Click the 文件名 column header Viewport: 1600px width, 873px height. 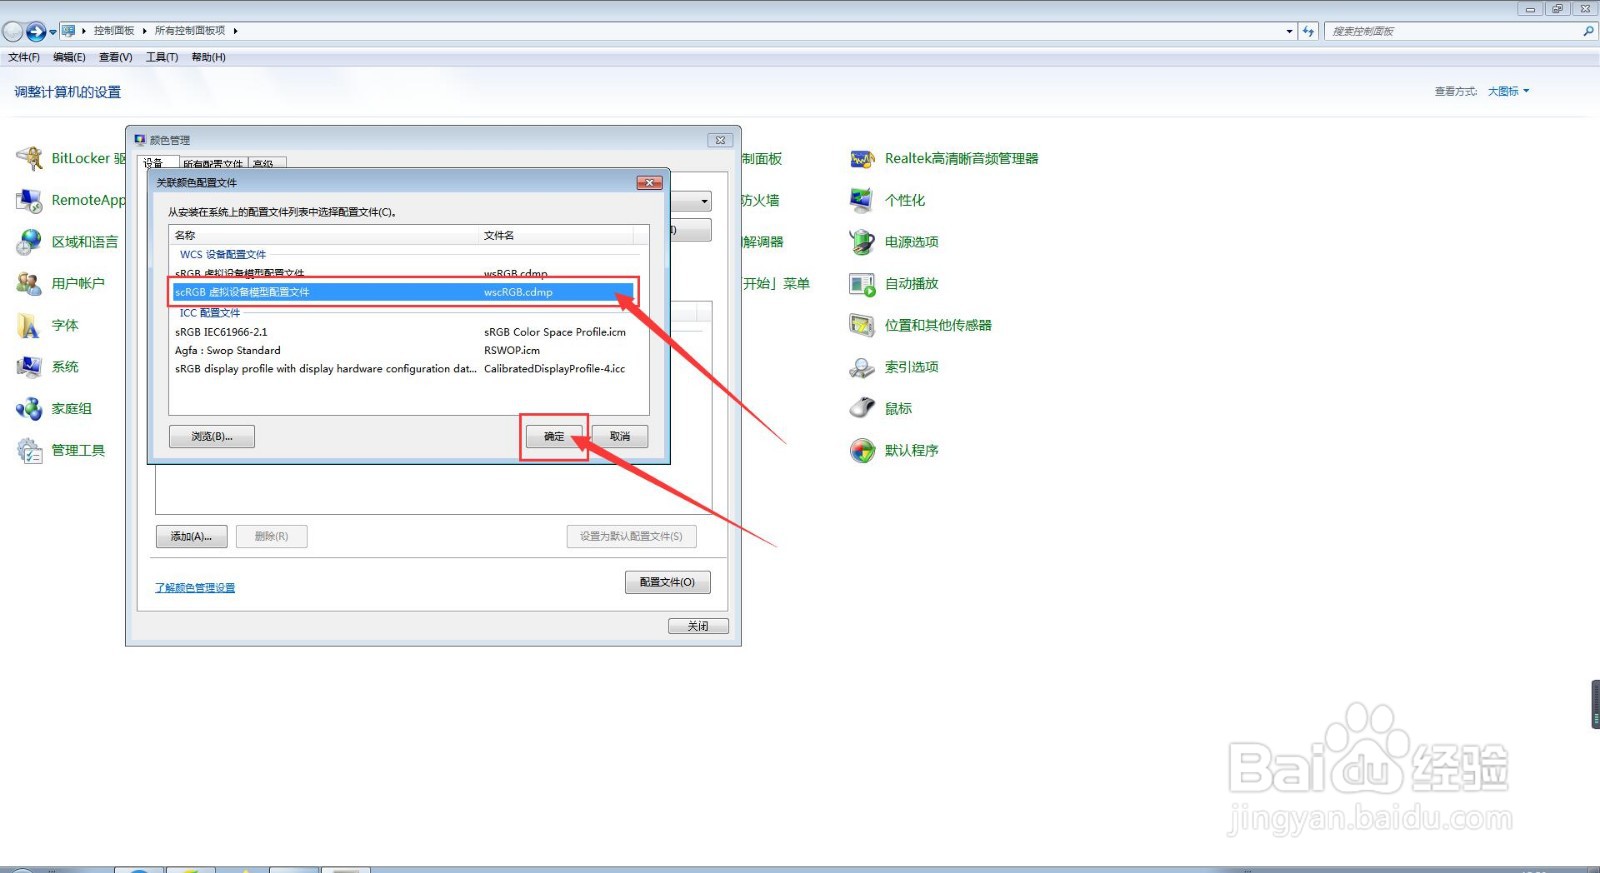(556, 235)
